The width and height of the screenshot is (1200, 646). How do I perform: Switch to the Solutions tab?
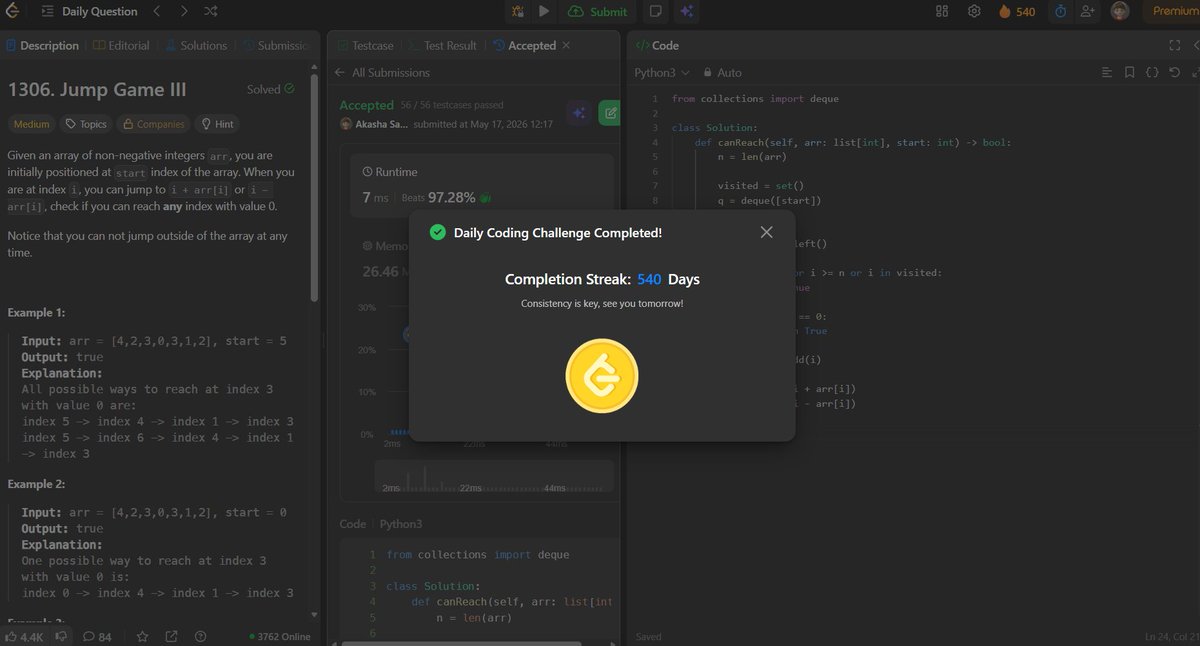(x=196, y=45)
